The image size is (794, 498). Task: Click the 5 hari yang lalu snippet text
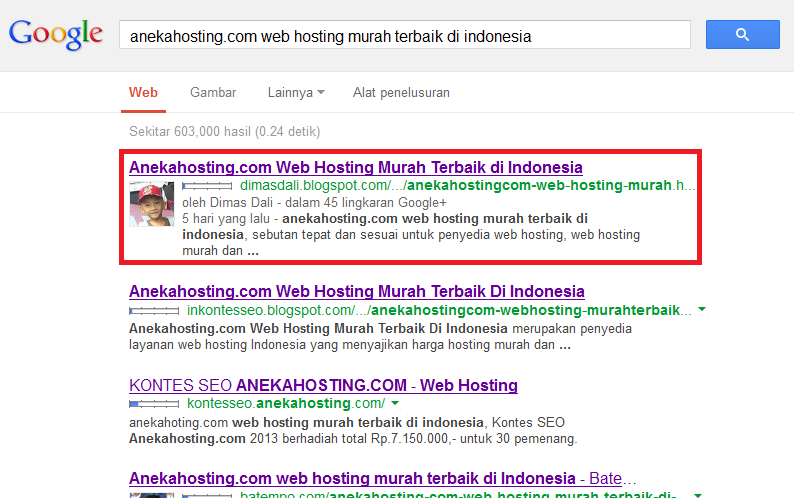(225, 219)
